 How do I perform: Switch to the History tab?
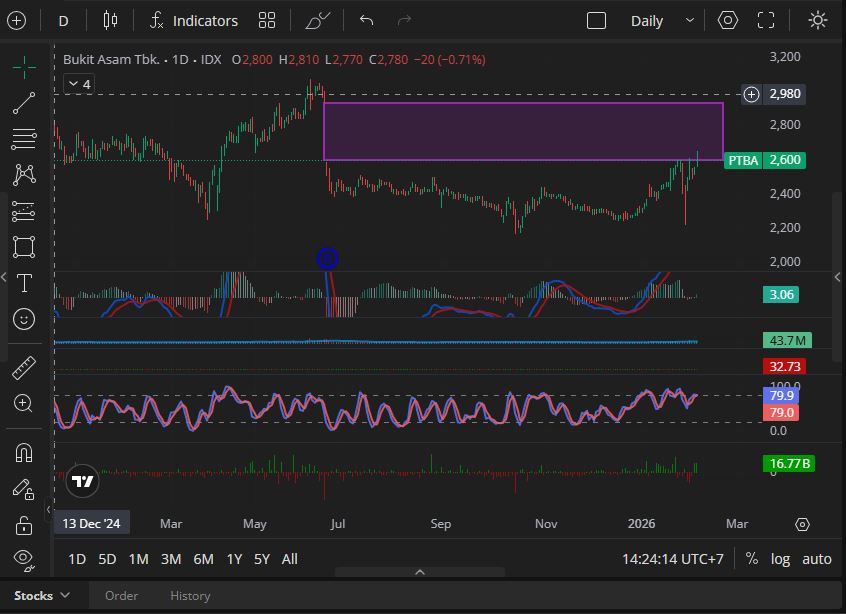point(190,595)
